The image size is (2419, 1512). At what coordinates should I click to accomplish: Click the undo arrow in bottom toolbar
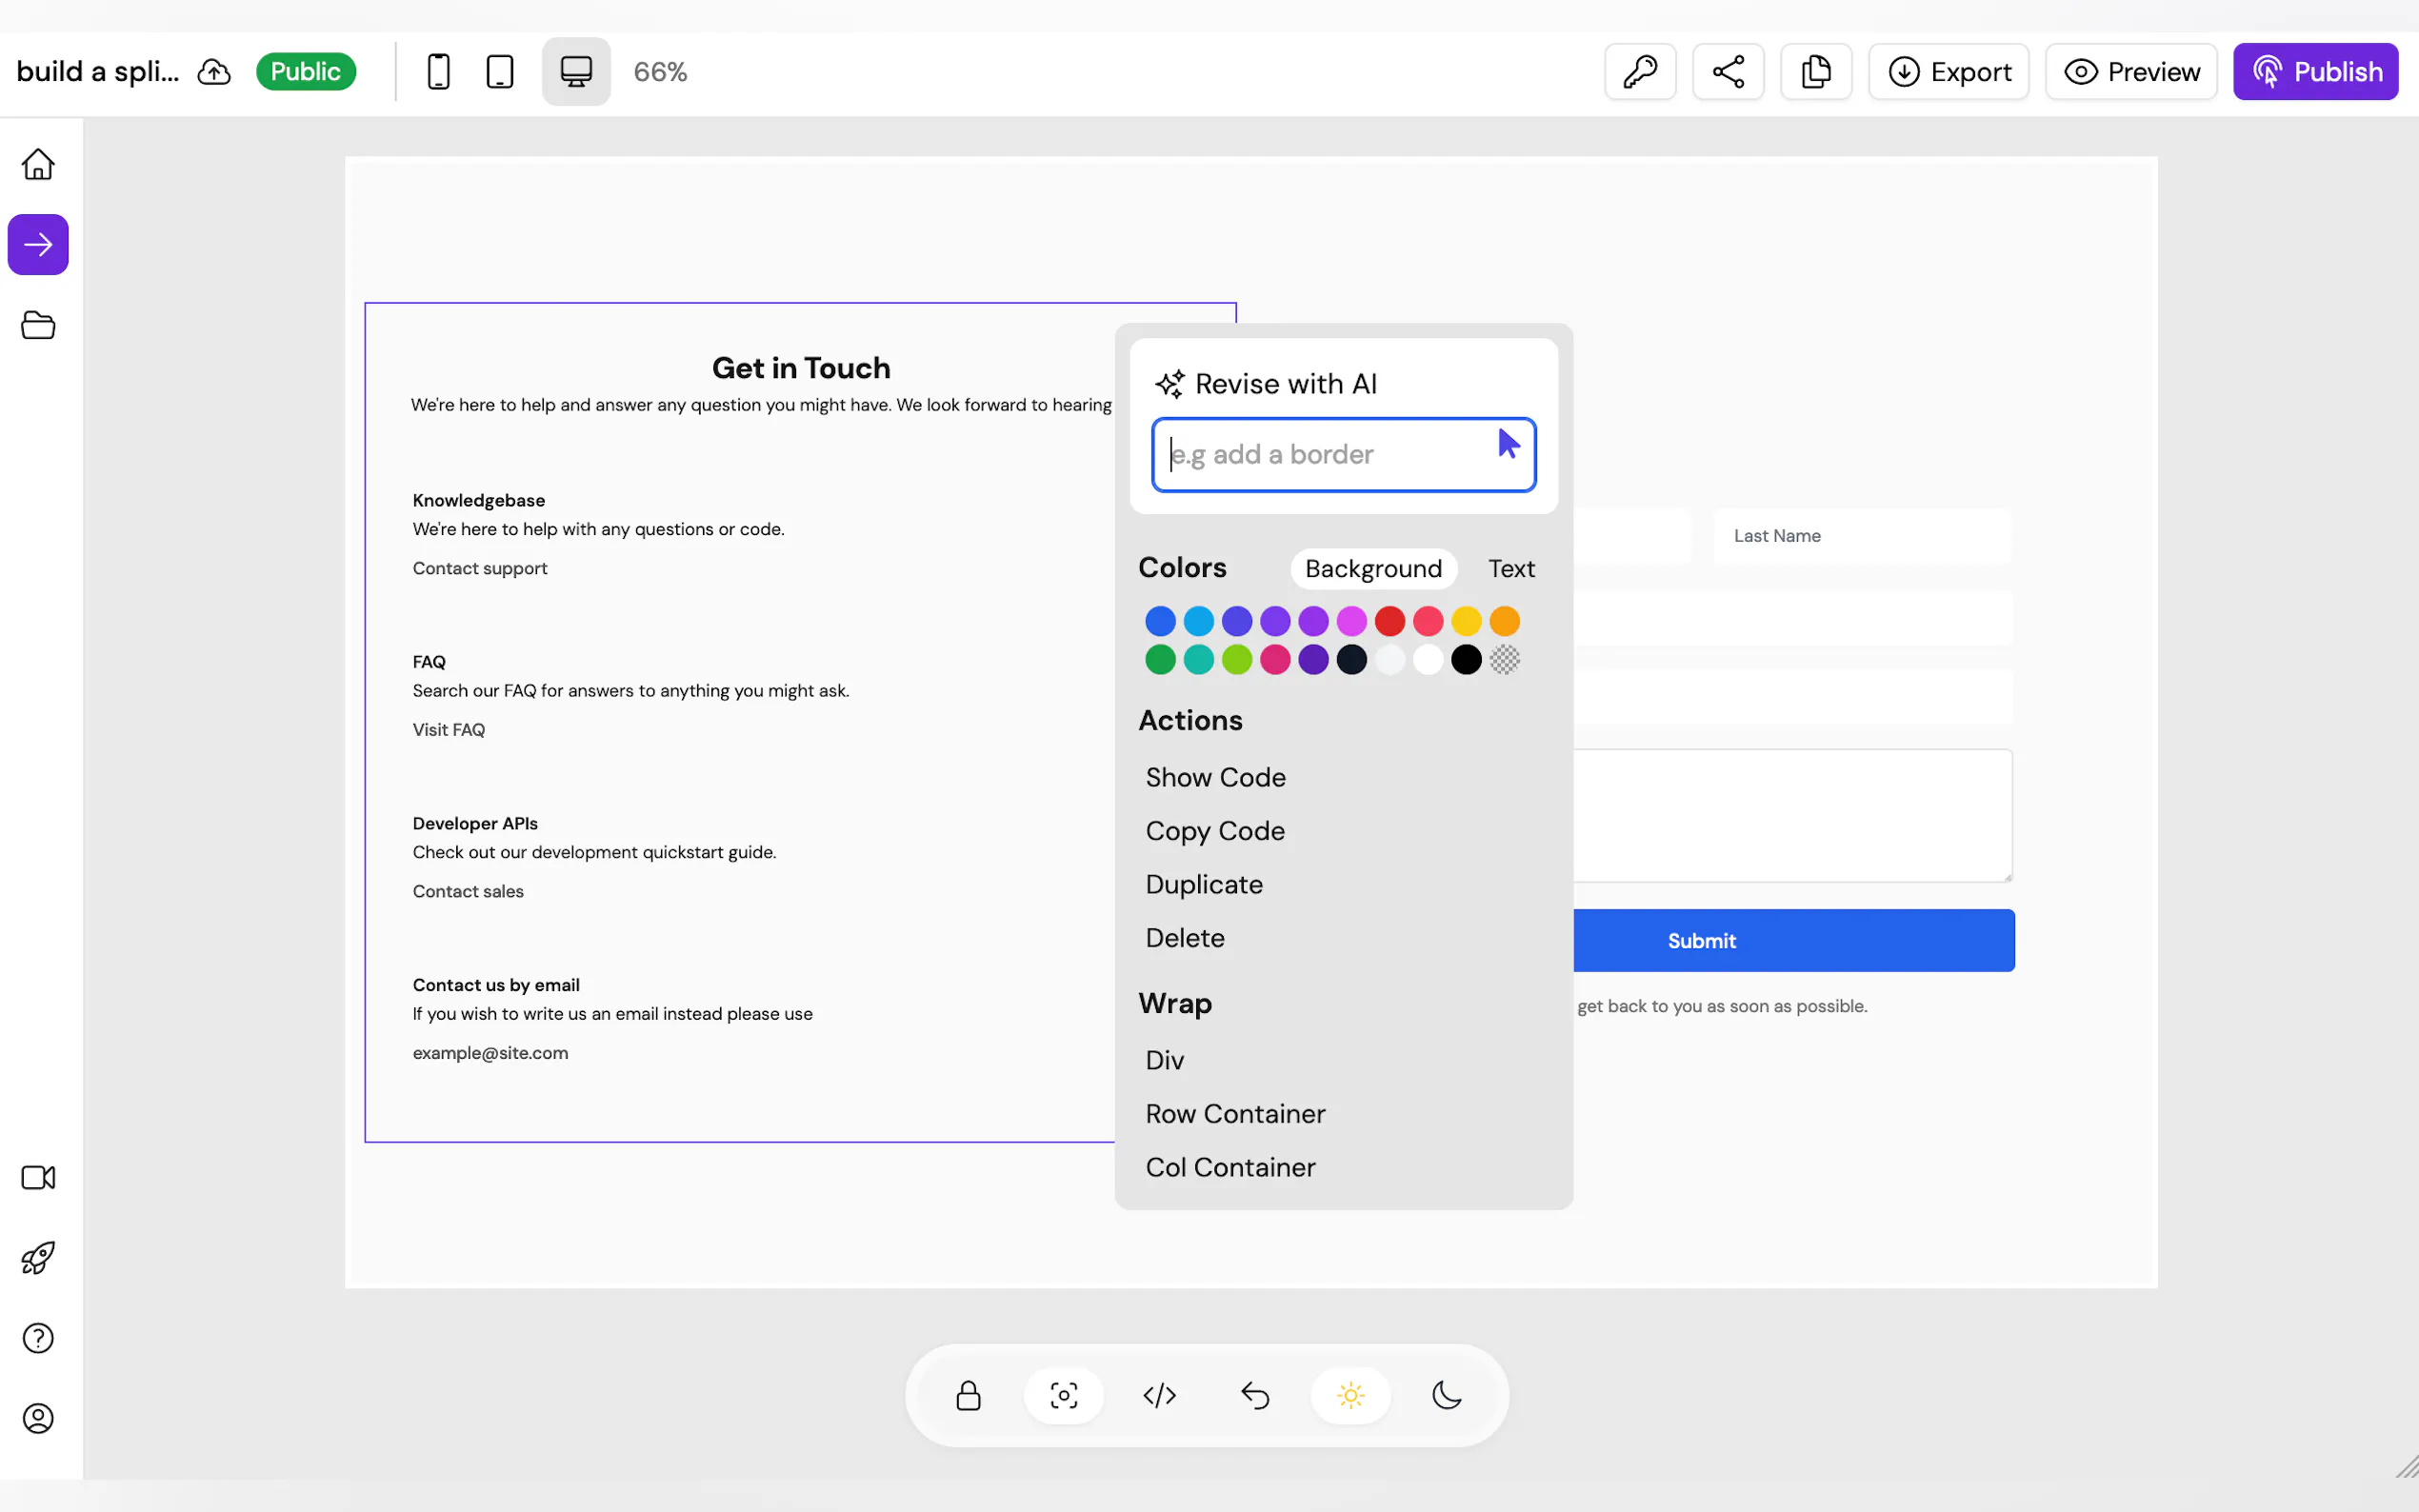point(1255,1395)
